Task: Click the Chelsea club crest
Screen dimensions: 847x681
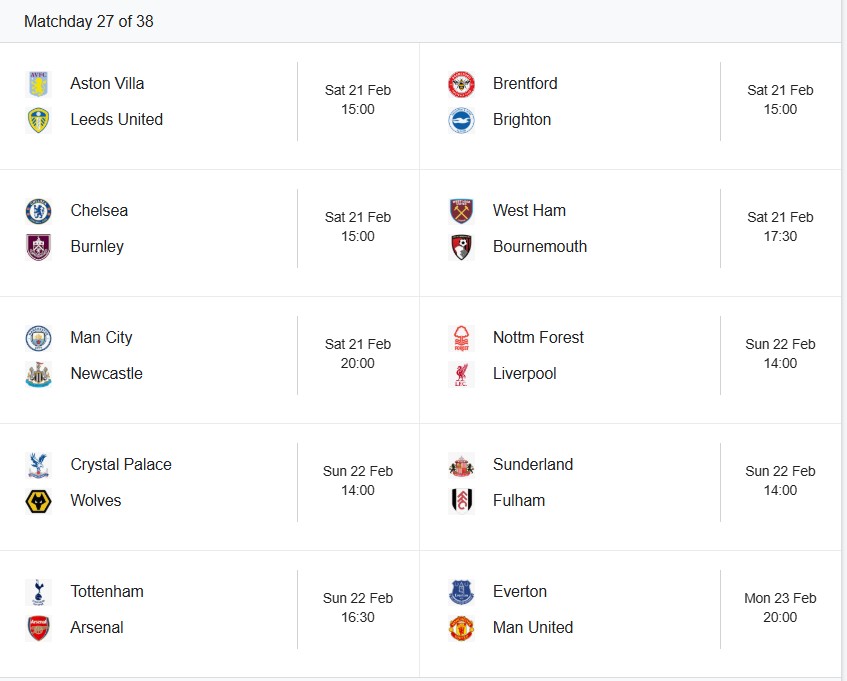Action: coord(38,211)
